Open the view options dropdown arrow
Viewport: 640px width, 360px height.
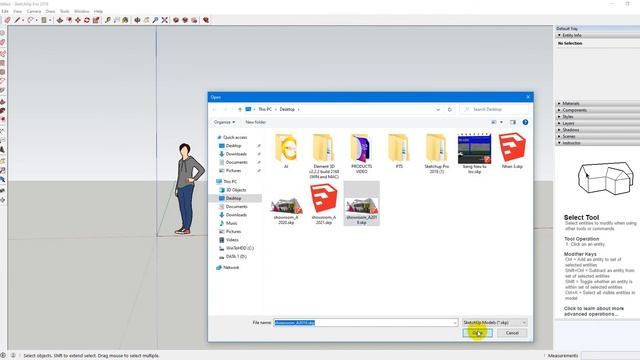502,122
